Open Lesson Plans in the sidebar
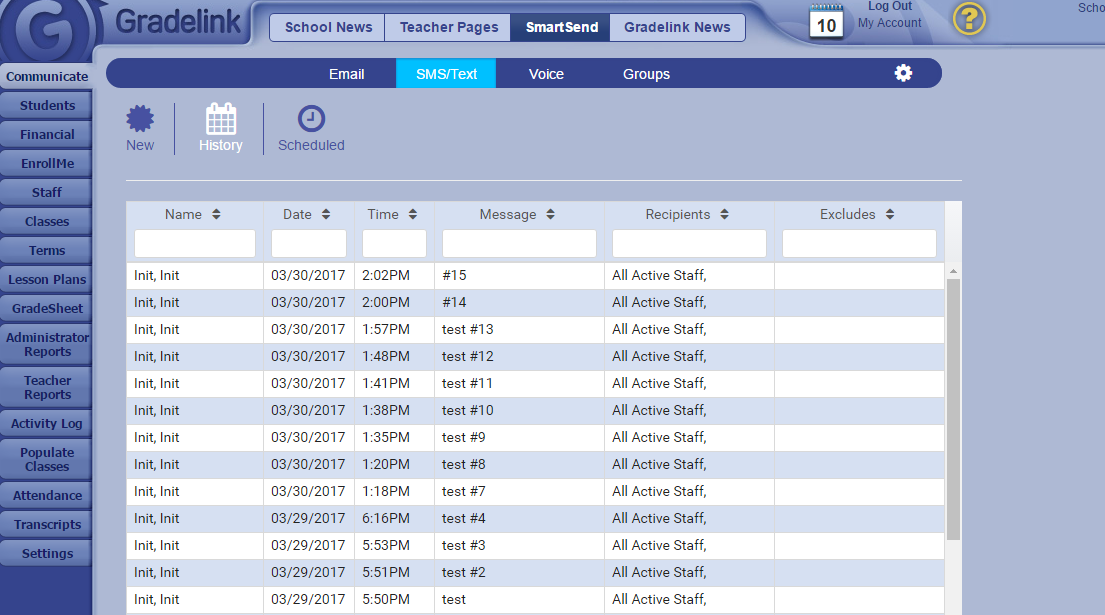Viewport: 1105px width, 615px height. [47, 279]
